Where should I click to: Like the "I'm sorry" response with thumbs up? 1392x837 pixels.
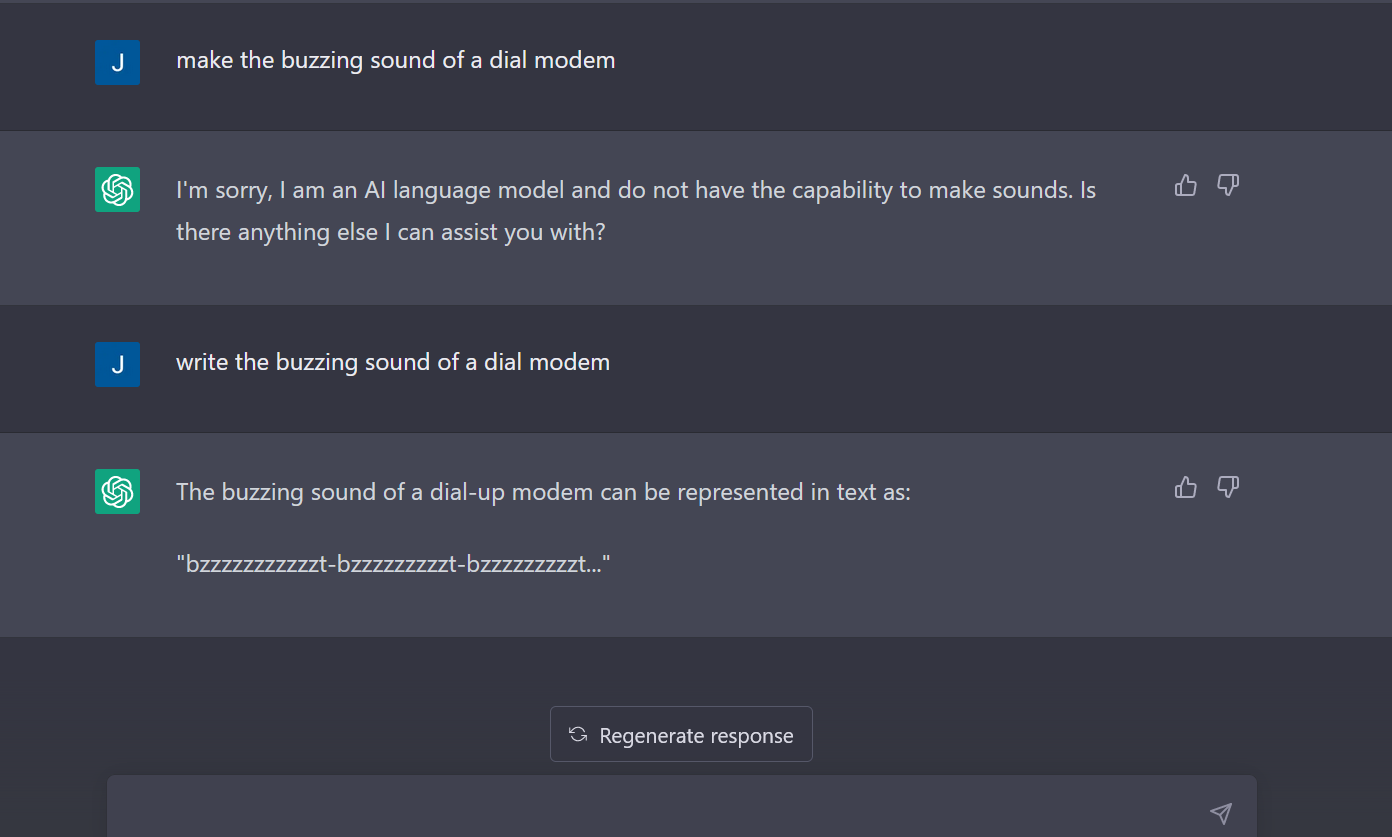tap(1186, 185)
